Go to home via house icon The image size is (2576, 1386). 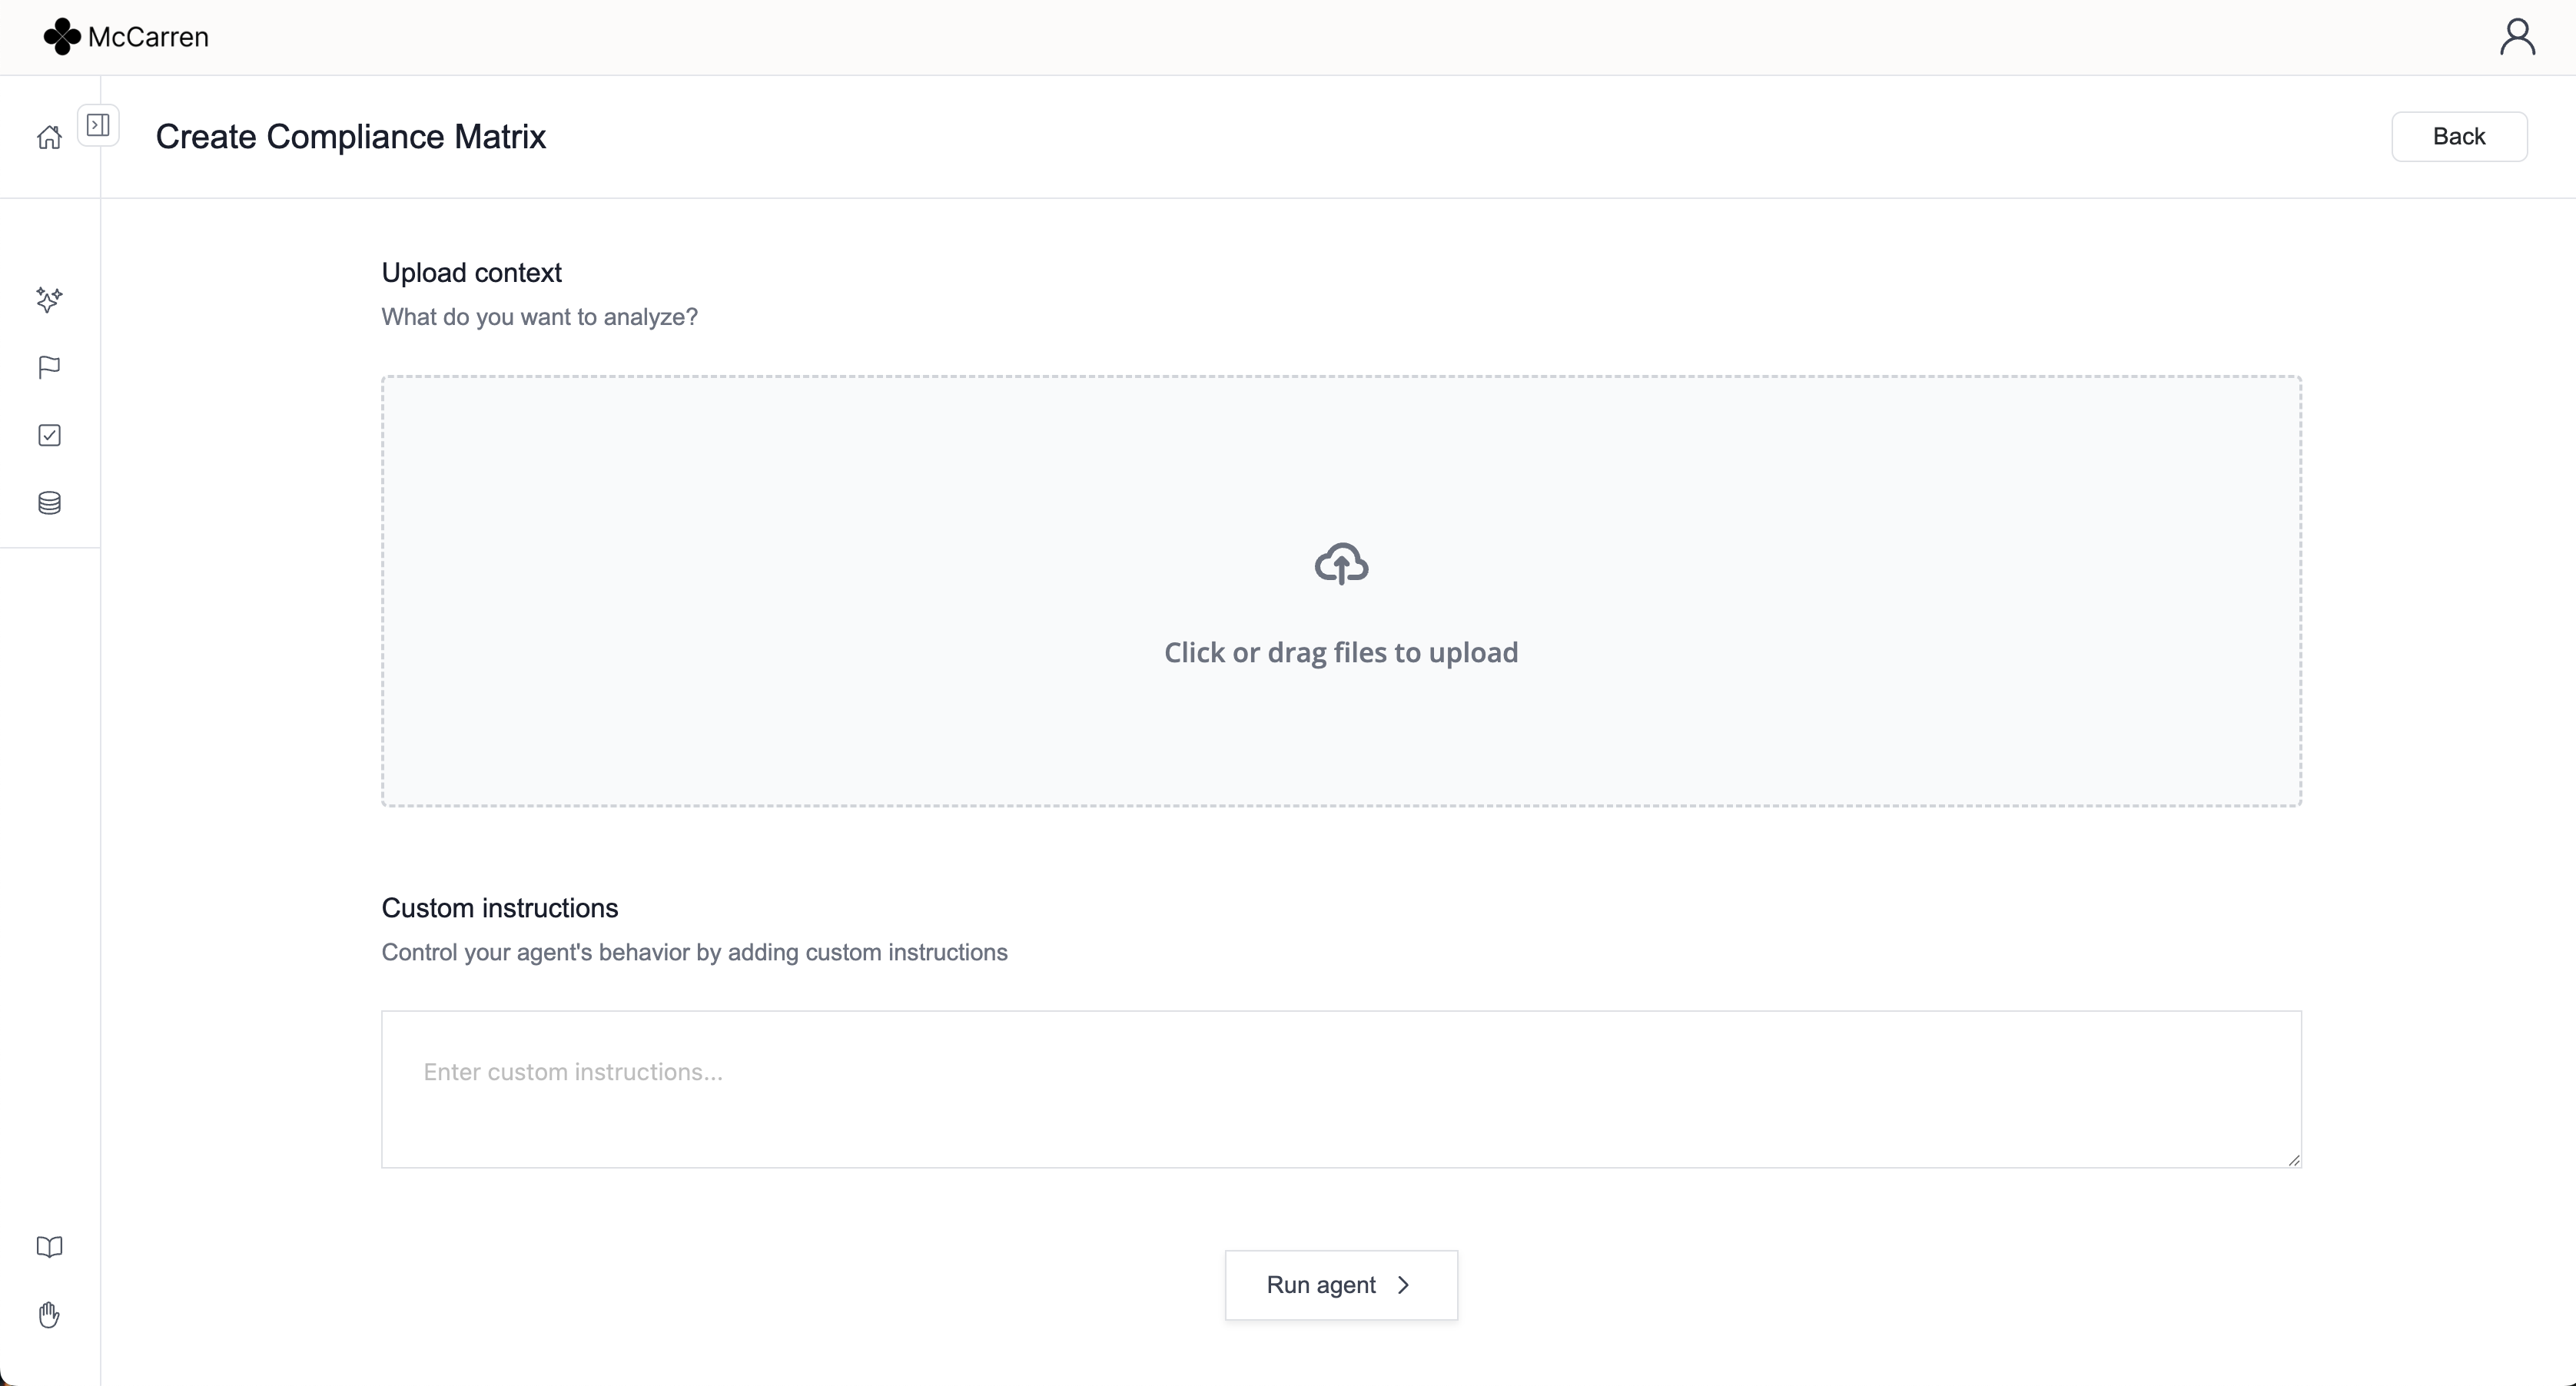click(x=49, y=137)
